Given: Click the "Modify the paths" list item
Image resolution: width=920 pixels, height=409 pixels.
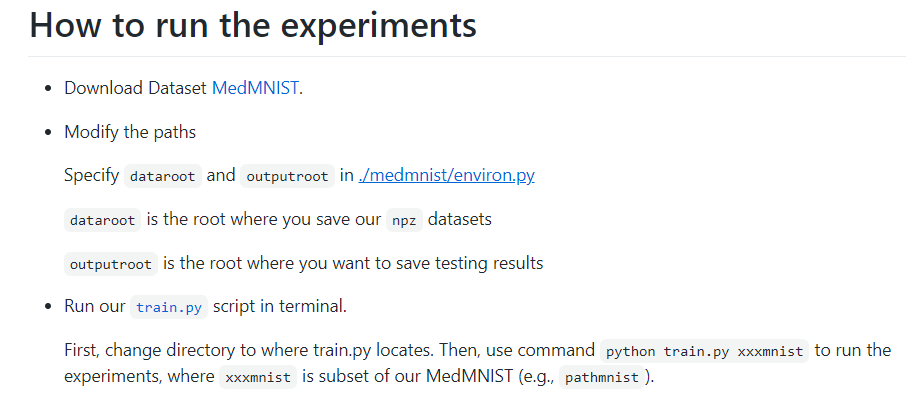Looking at the screenshot, I should coord(130,132).
